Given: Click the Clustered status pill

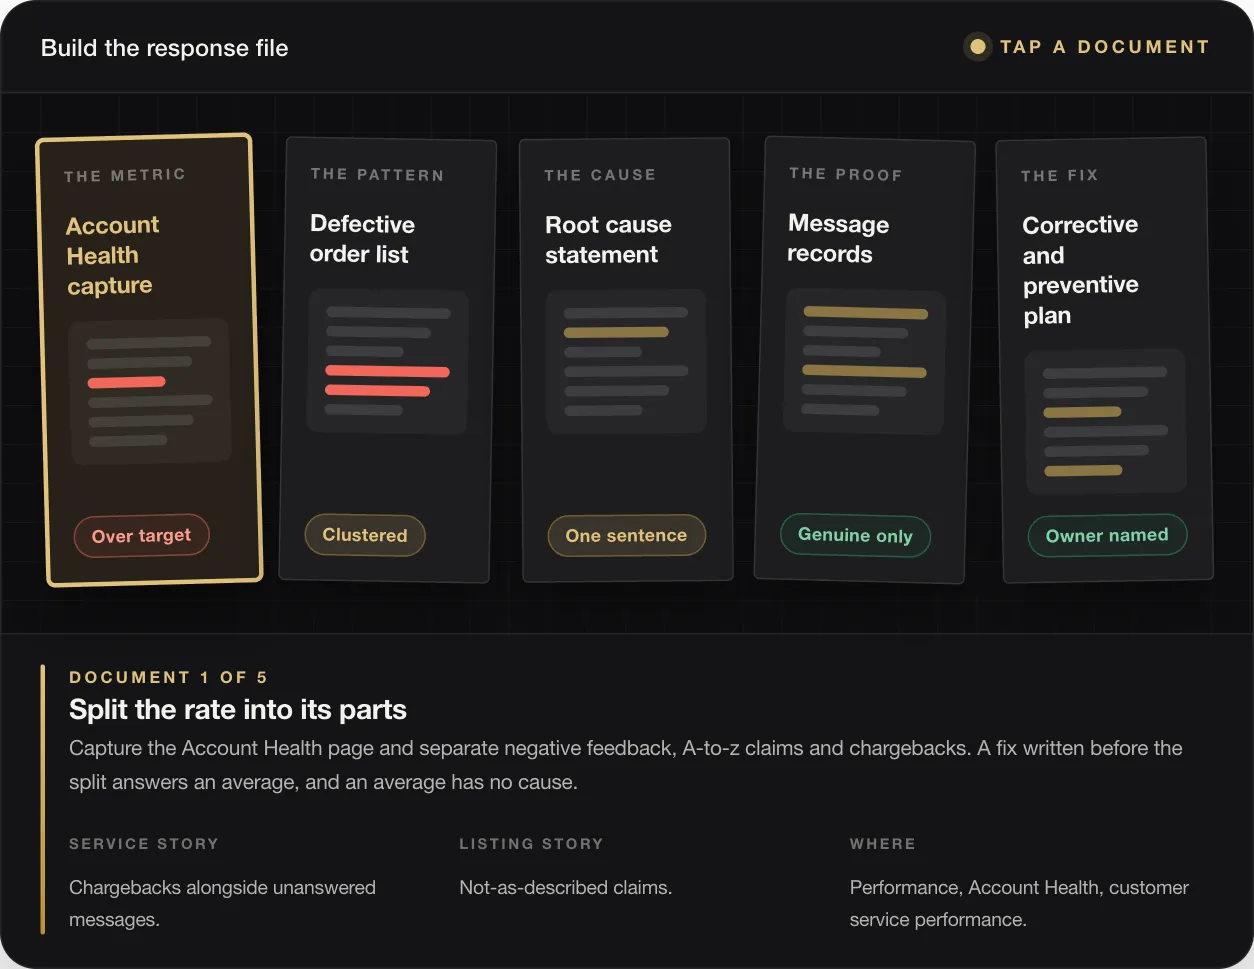Looking at the screenshot, I should 365,535.
